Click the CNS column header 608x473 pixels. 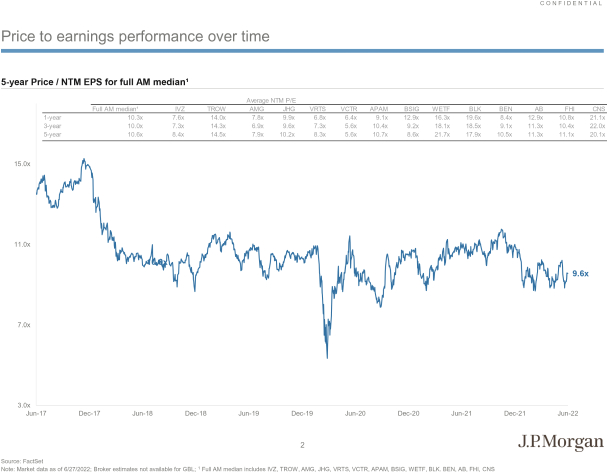coord(599,109)
